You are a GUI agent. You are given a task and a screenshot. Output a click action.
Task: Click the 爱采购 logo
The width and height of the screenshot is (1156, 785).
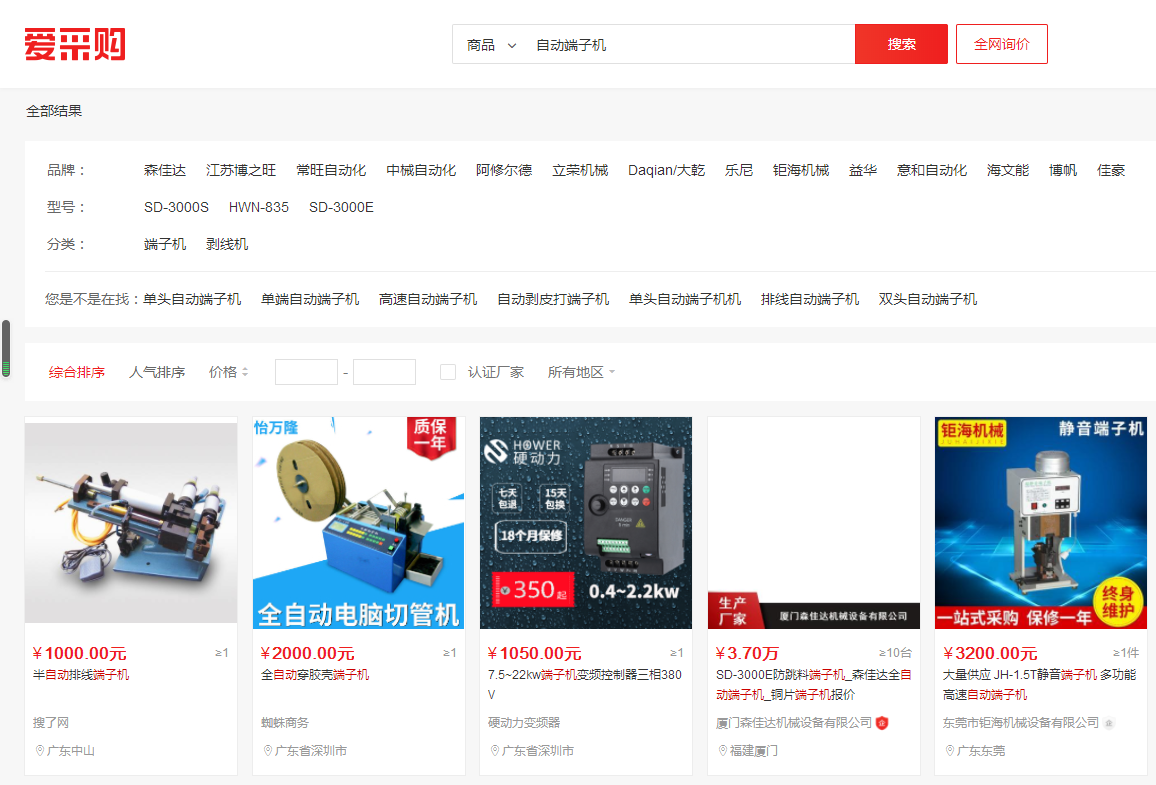point(75,45)
